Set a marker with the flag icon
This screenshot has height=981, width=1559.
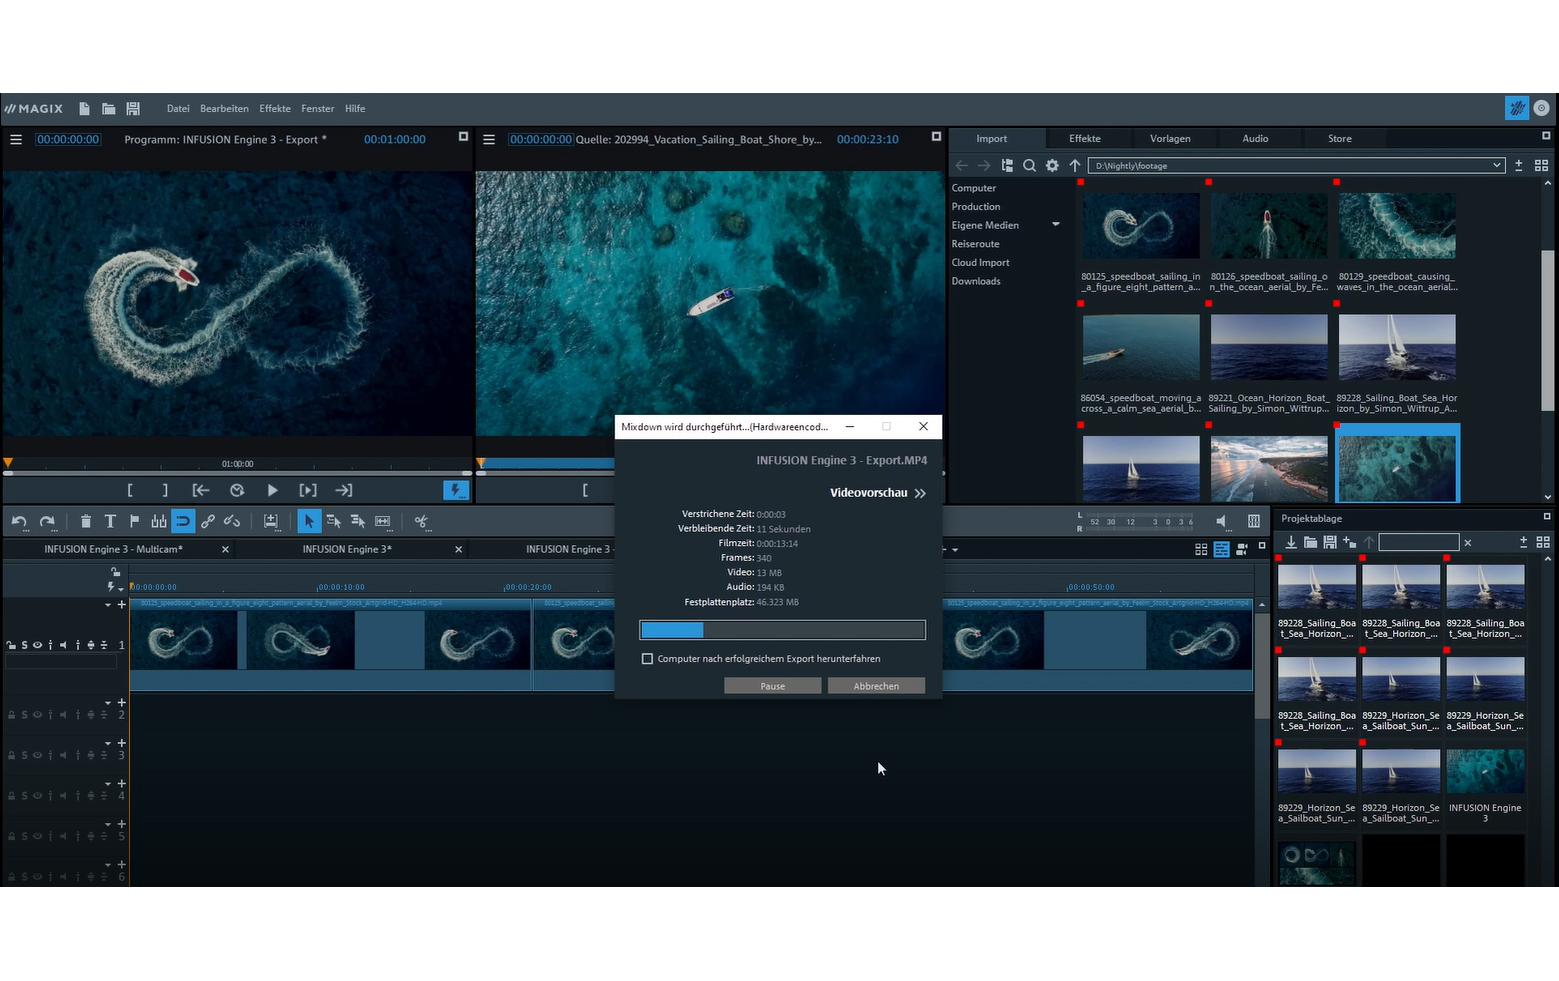[x=134, y=521]
